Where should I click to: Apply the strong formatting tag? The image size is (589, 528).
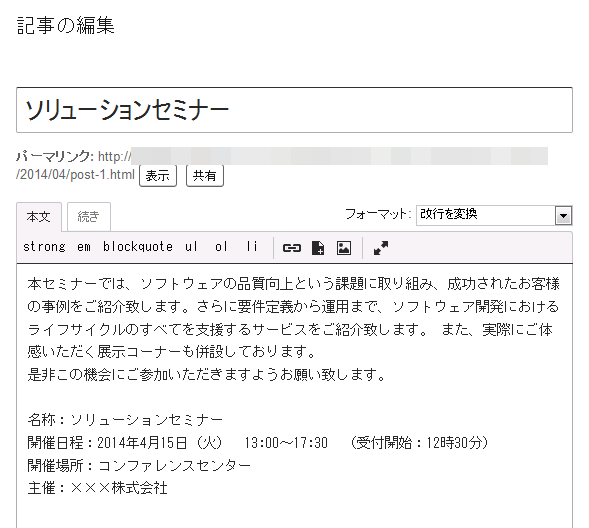click(x=44, y=247)
